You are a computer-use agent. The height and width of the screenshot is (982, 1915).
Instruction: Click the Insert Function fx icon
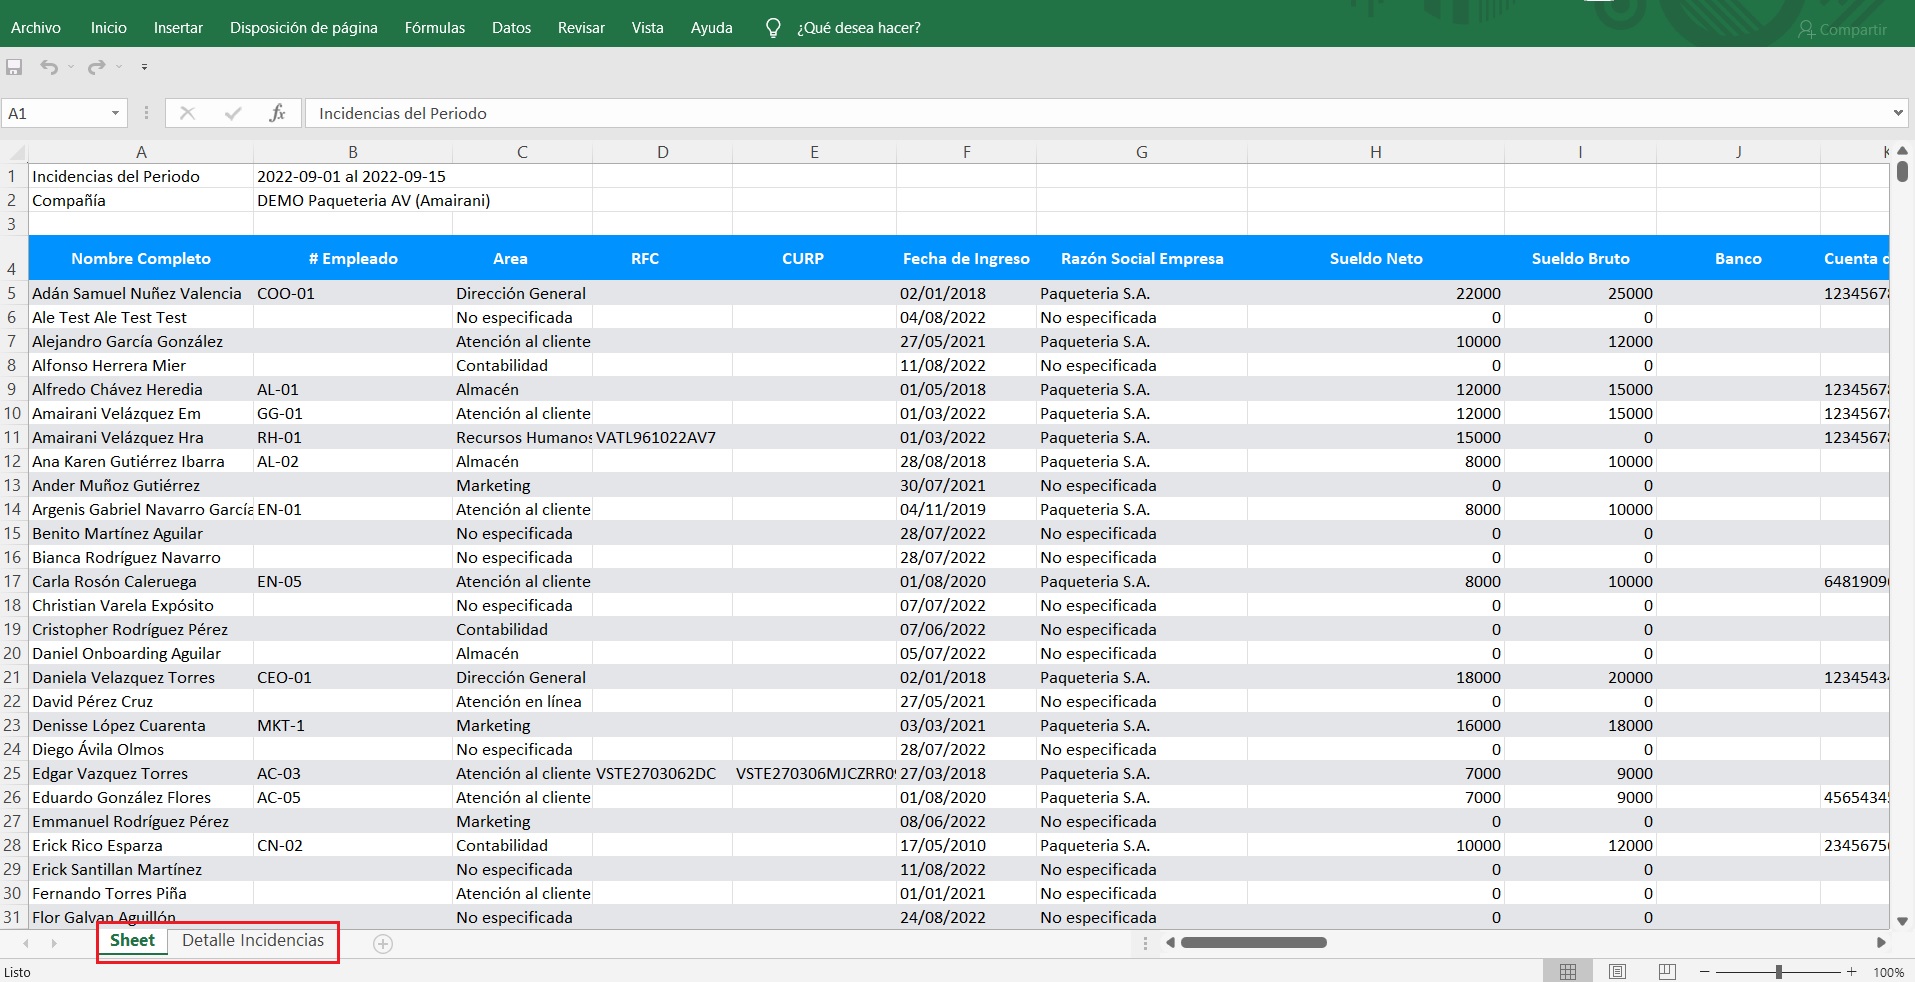pos(277,113)
